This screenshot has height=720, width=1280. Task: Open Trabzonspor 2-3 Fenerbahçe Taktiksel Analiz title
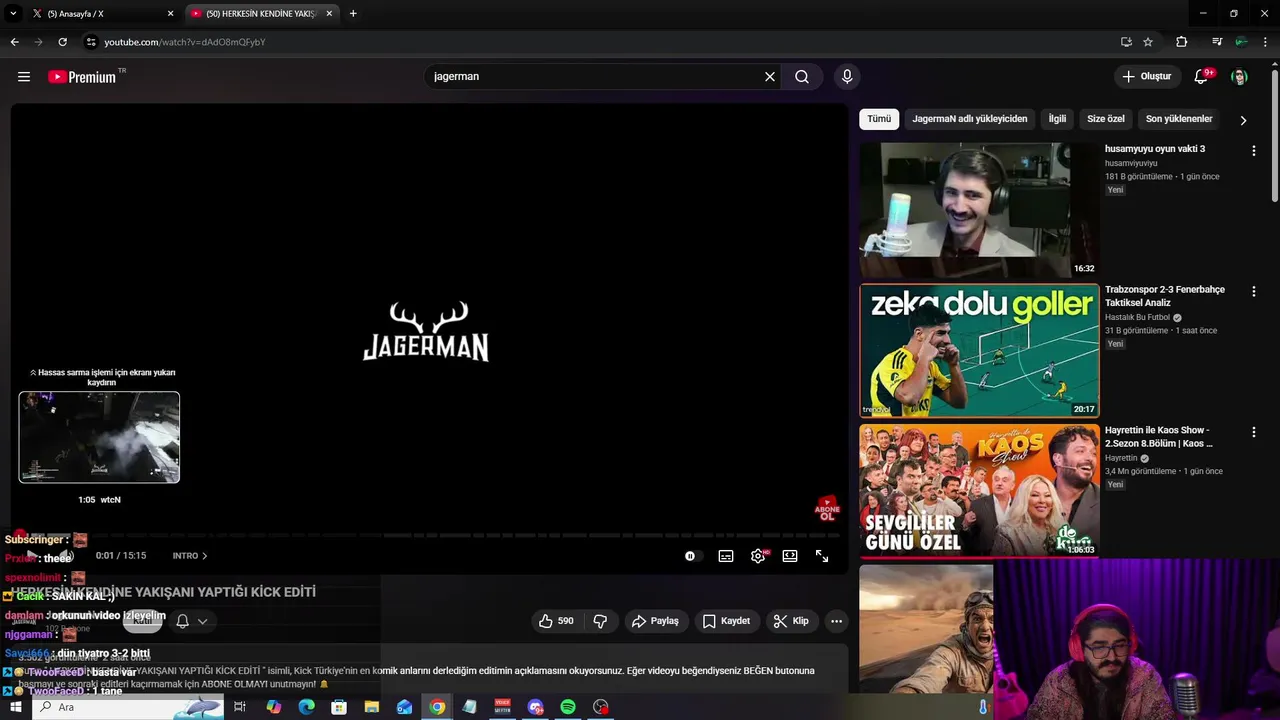click(x=1164, y=296)
